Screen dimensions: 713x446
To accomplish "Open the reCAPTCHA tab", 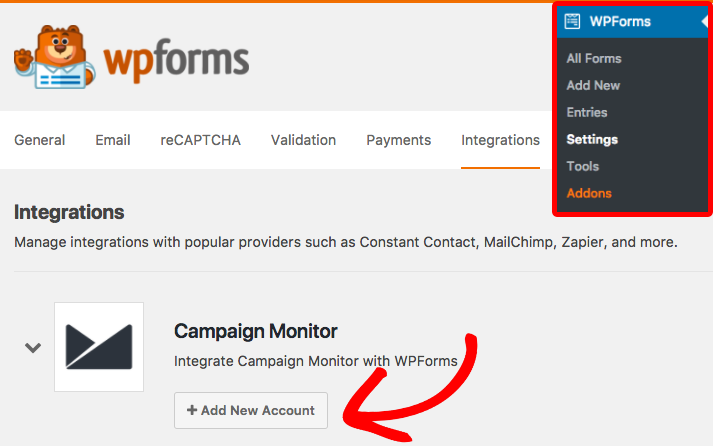I will point(201,140).
